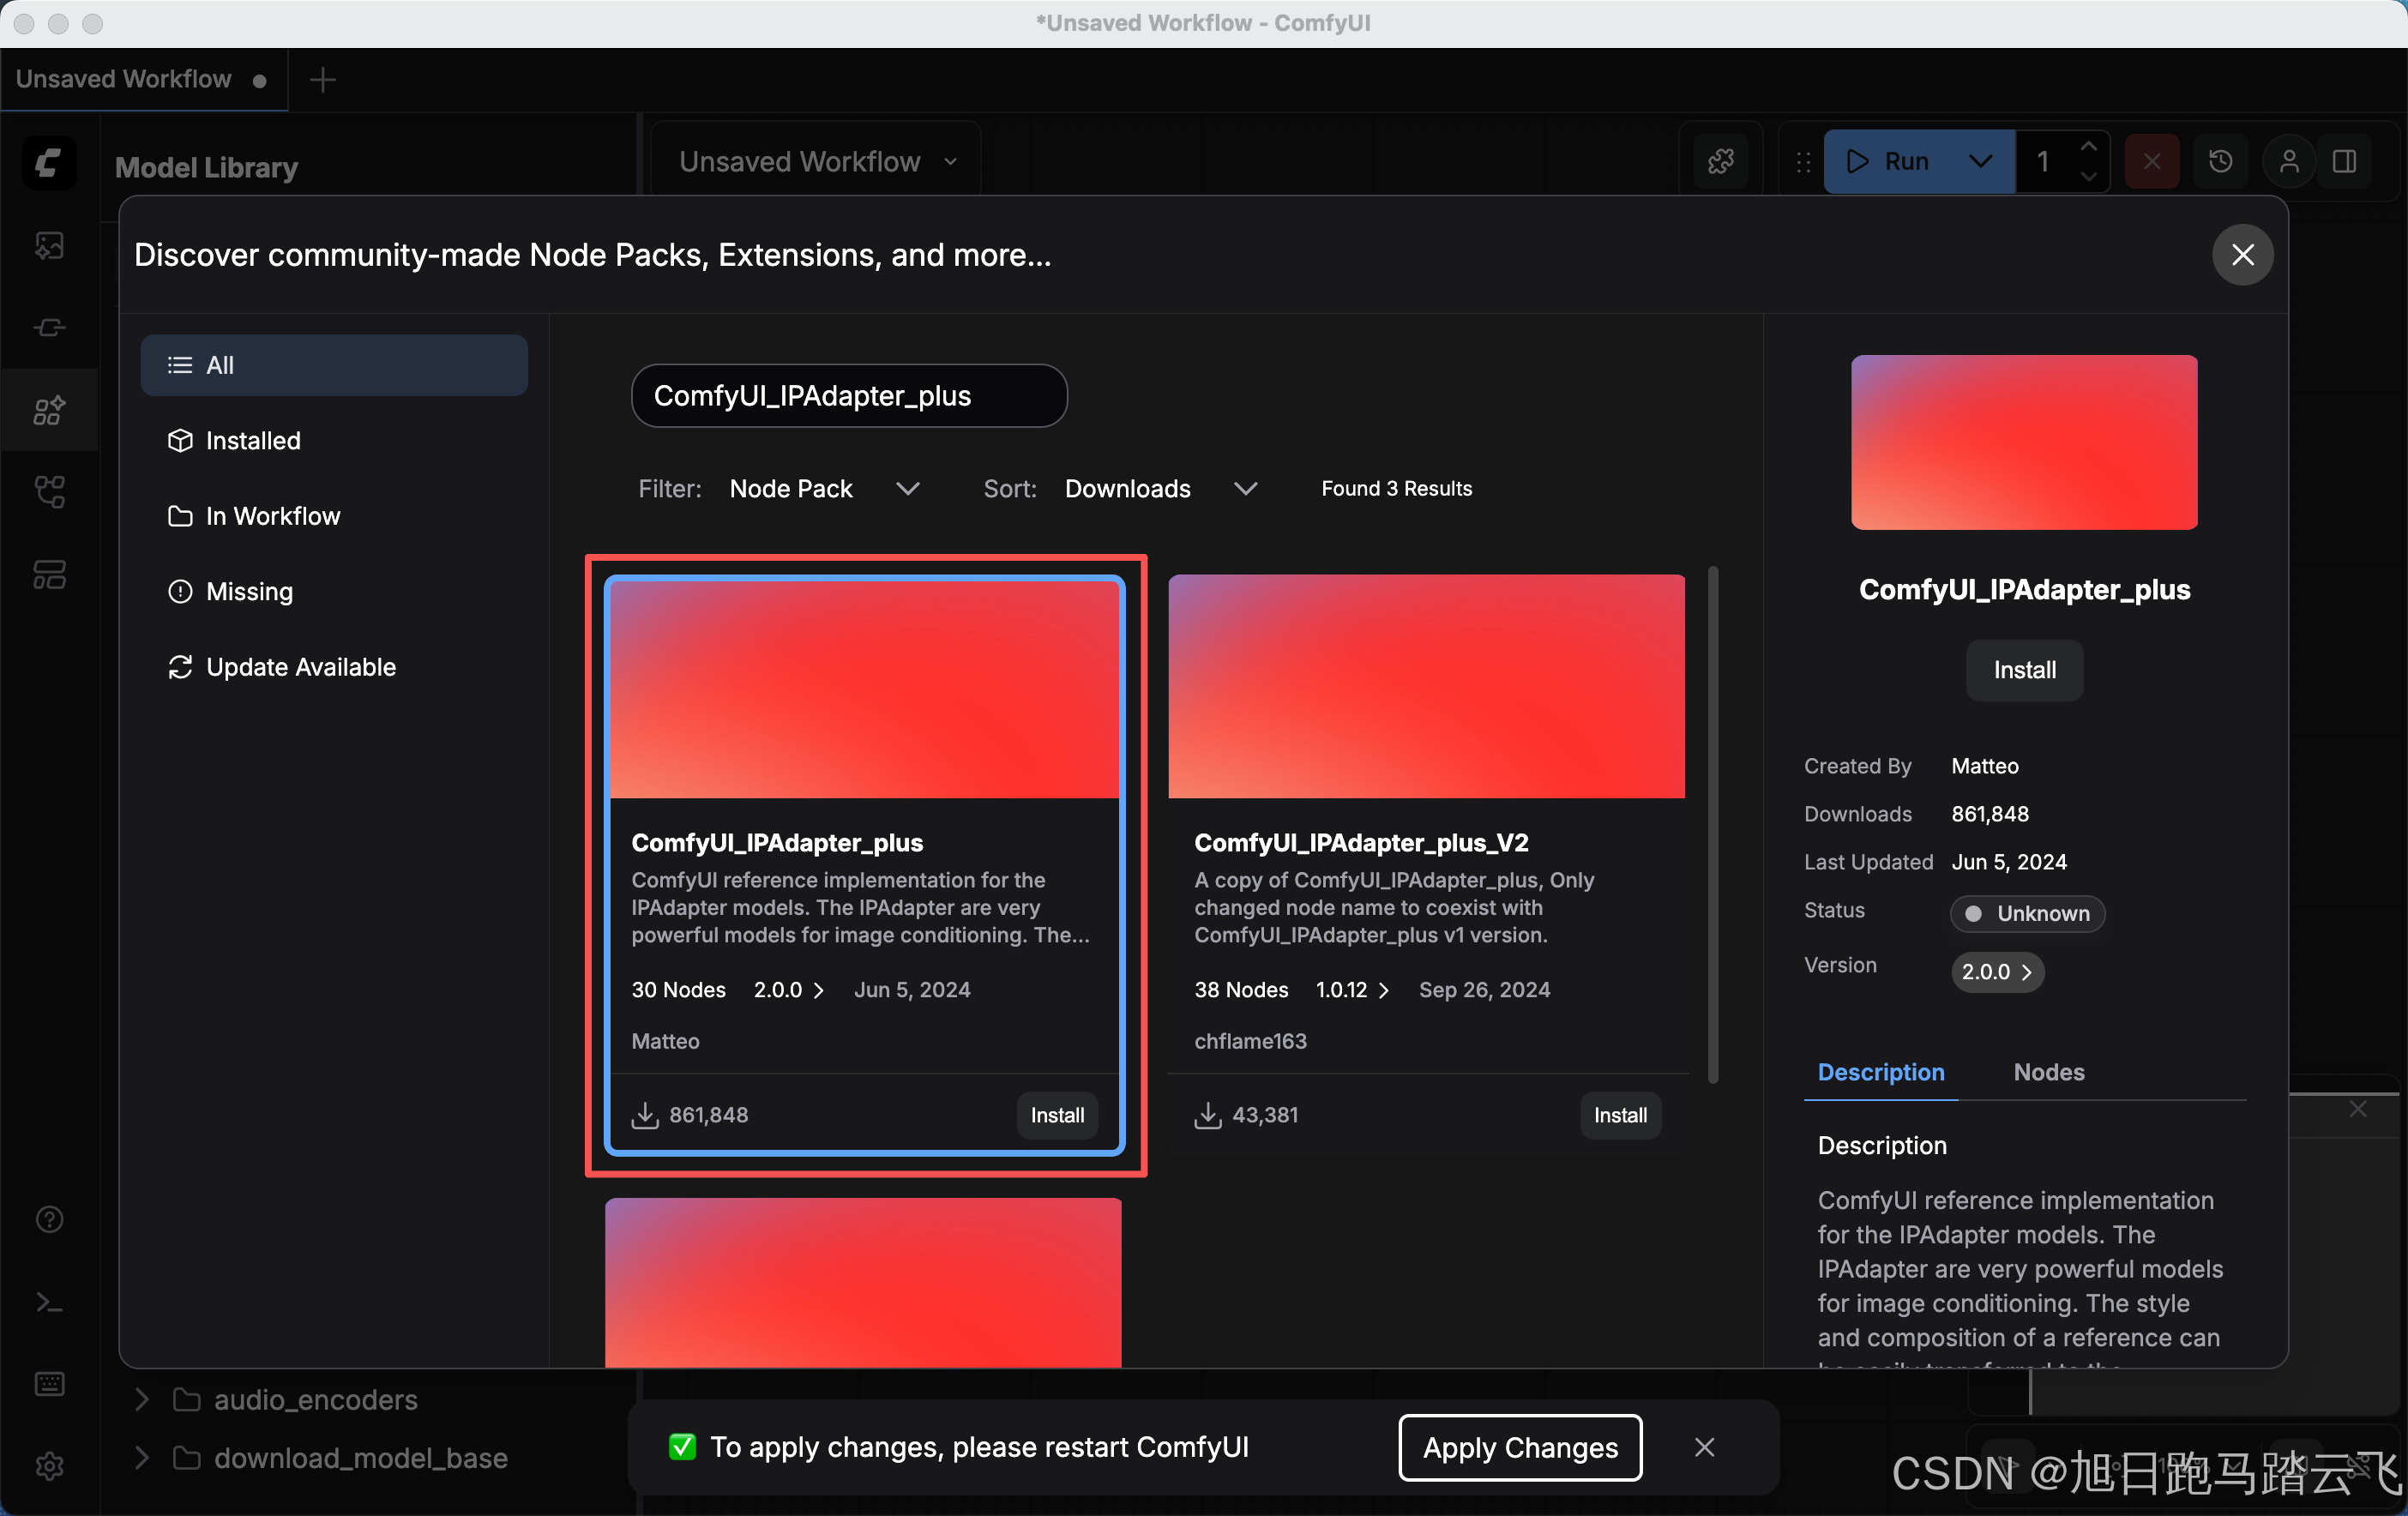Toggle the side panel layout icon

[2344, 161]
